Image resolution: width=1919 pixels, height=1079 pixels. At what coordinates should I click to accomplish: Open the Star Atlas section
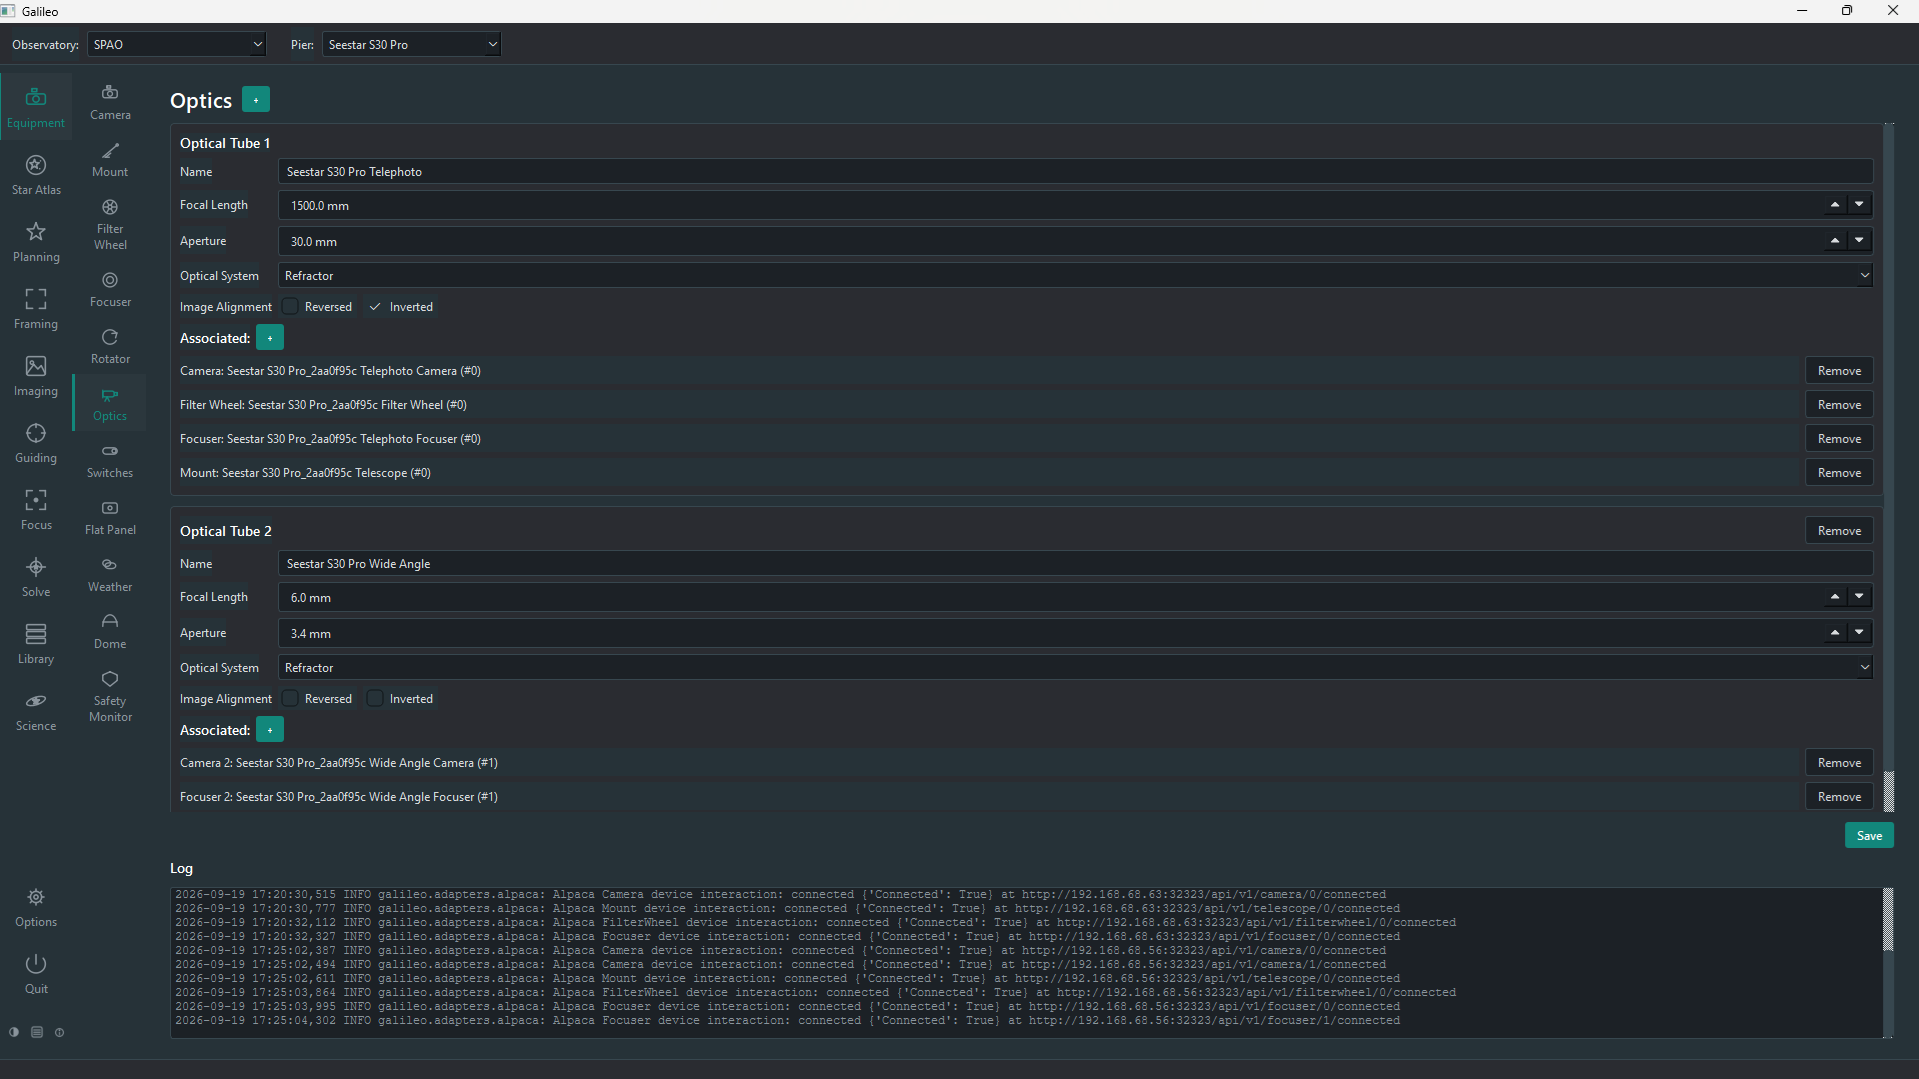pos(36,175)
